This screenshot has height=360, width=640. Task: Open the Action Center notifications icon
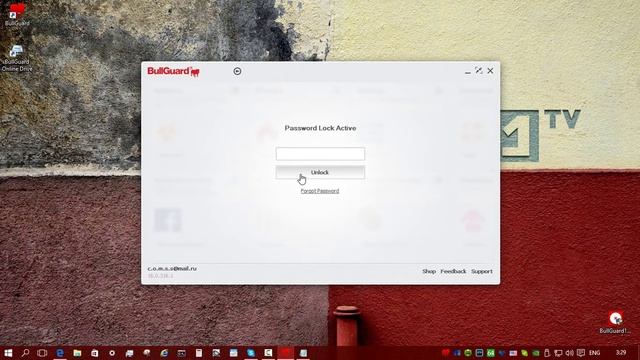[x=581, y=353]
